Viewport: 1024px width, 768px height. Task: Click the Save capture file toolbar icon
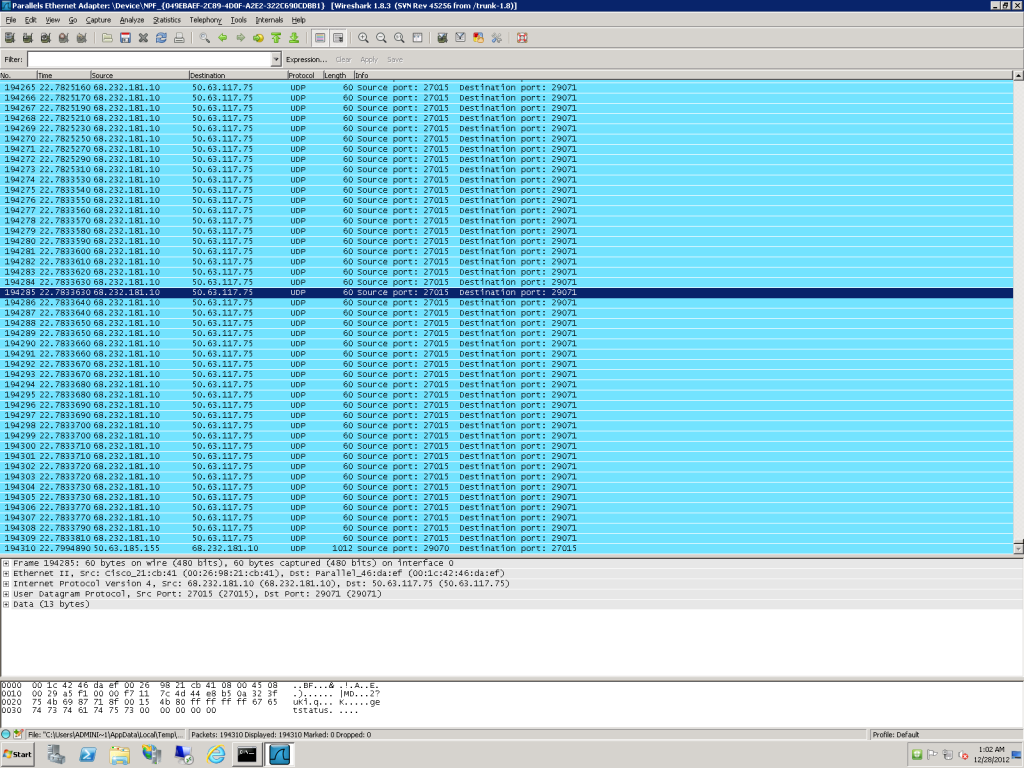click(x=125, y=38)
